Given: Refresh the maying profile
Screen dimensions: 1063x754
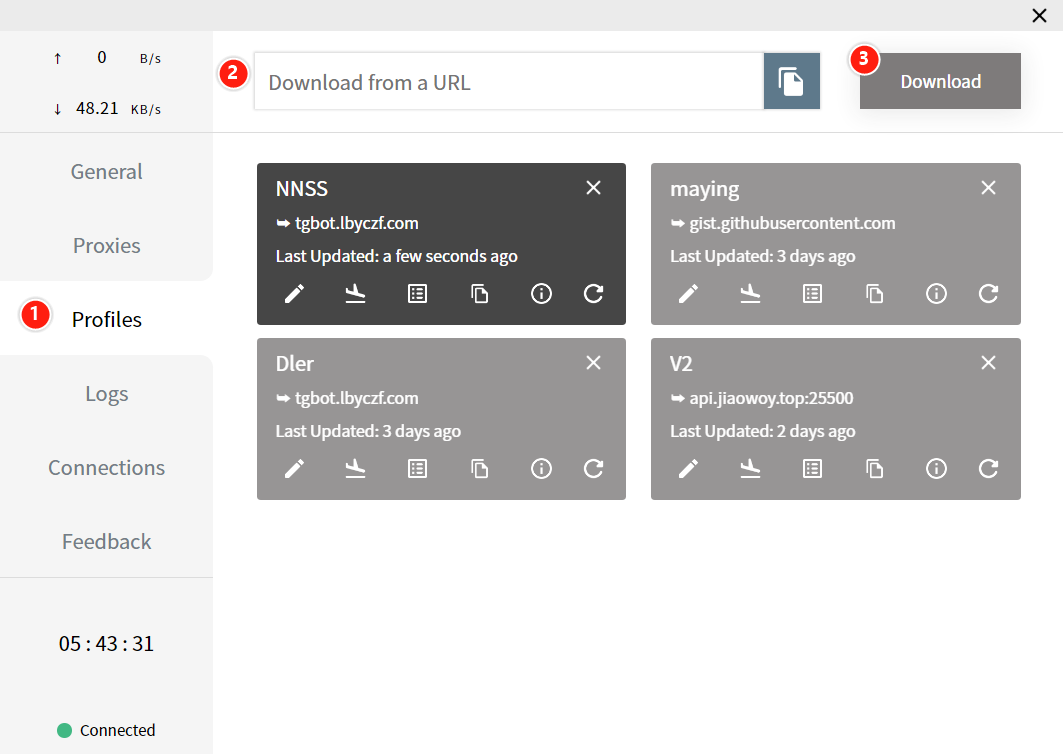Looking at the screenshot, I should pos(988,294).
